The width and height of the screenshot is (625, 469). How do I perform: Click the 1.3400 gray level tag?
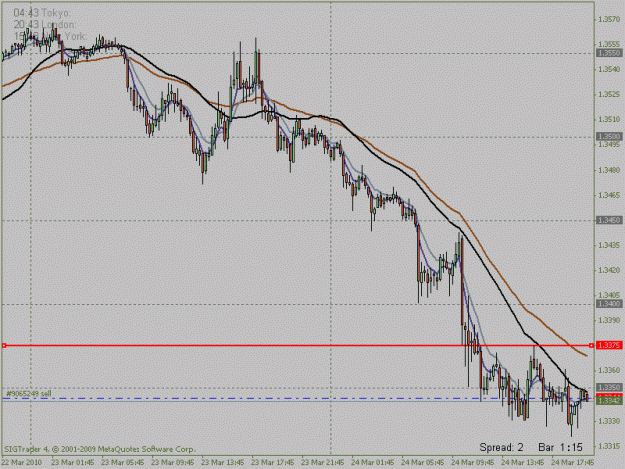609,304
